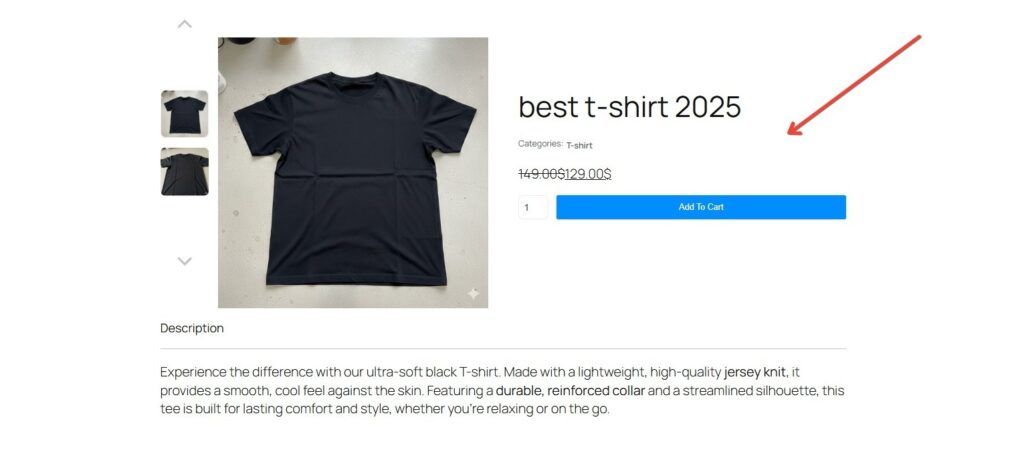Click the bold durable, reinforced collar text
Image resolution: width=1024 pixels, height=452 pixels.
pyautogui.click(x=570, y=391)
